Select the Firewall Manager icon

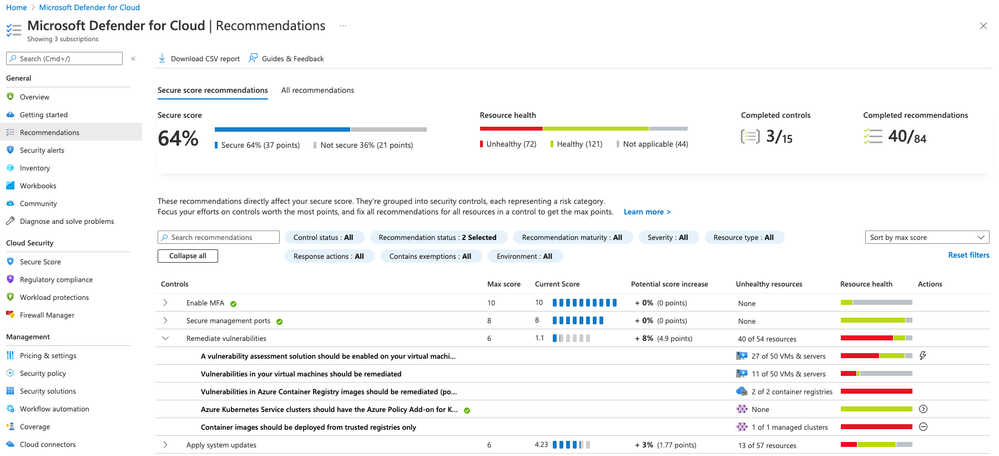[x=10, y=315]
